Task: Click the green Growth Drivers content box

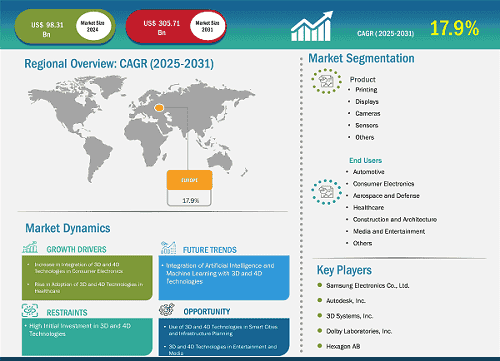Action: (x=87, y=278)
